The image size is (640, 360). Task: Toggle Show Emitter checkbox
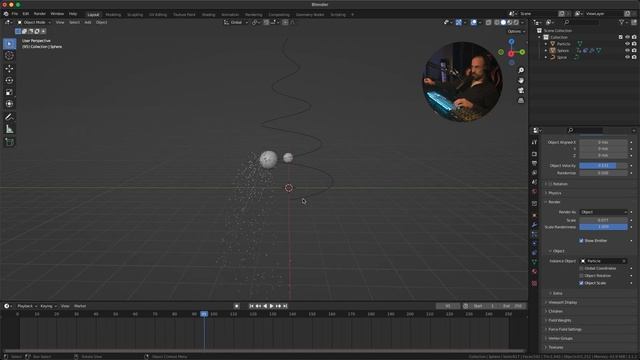pyautogui.click(x=581, y=241)
